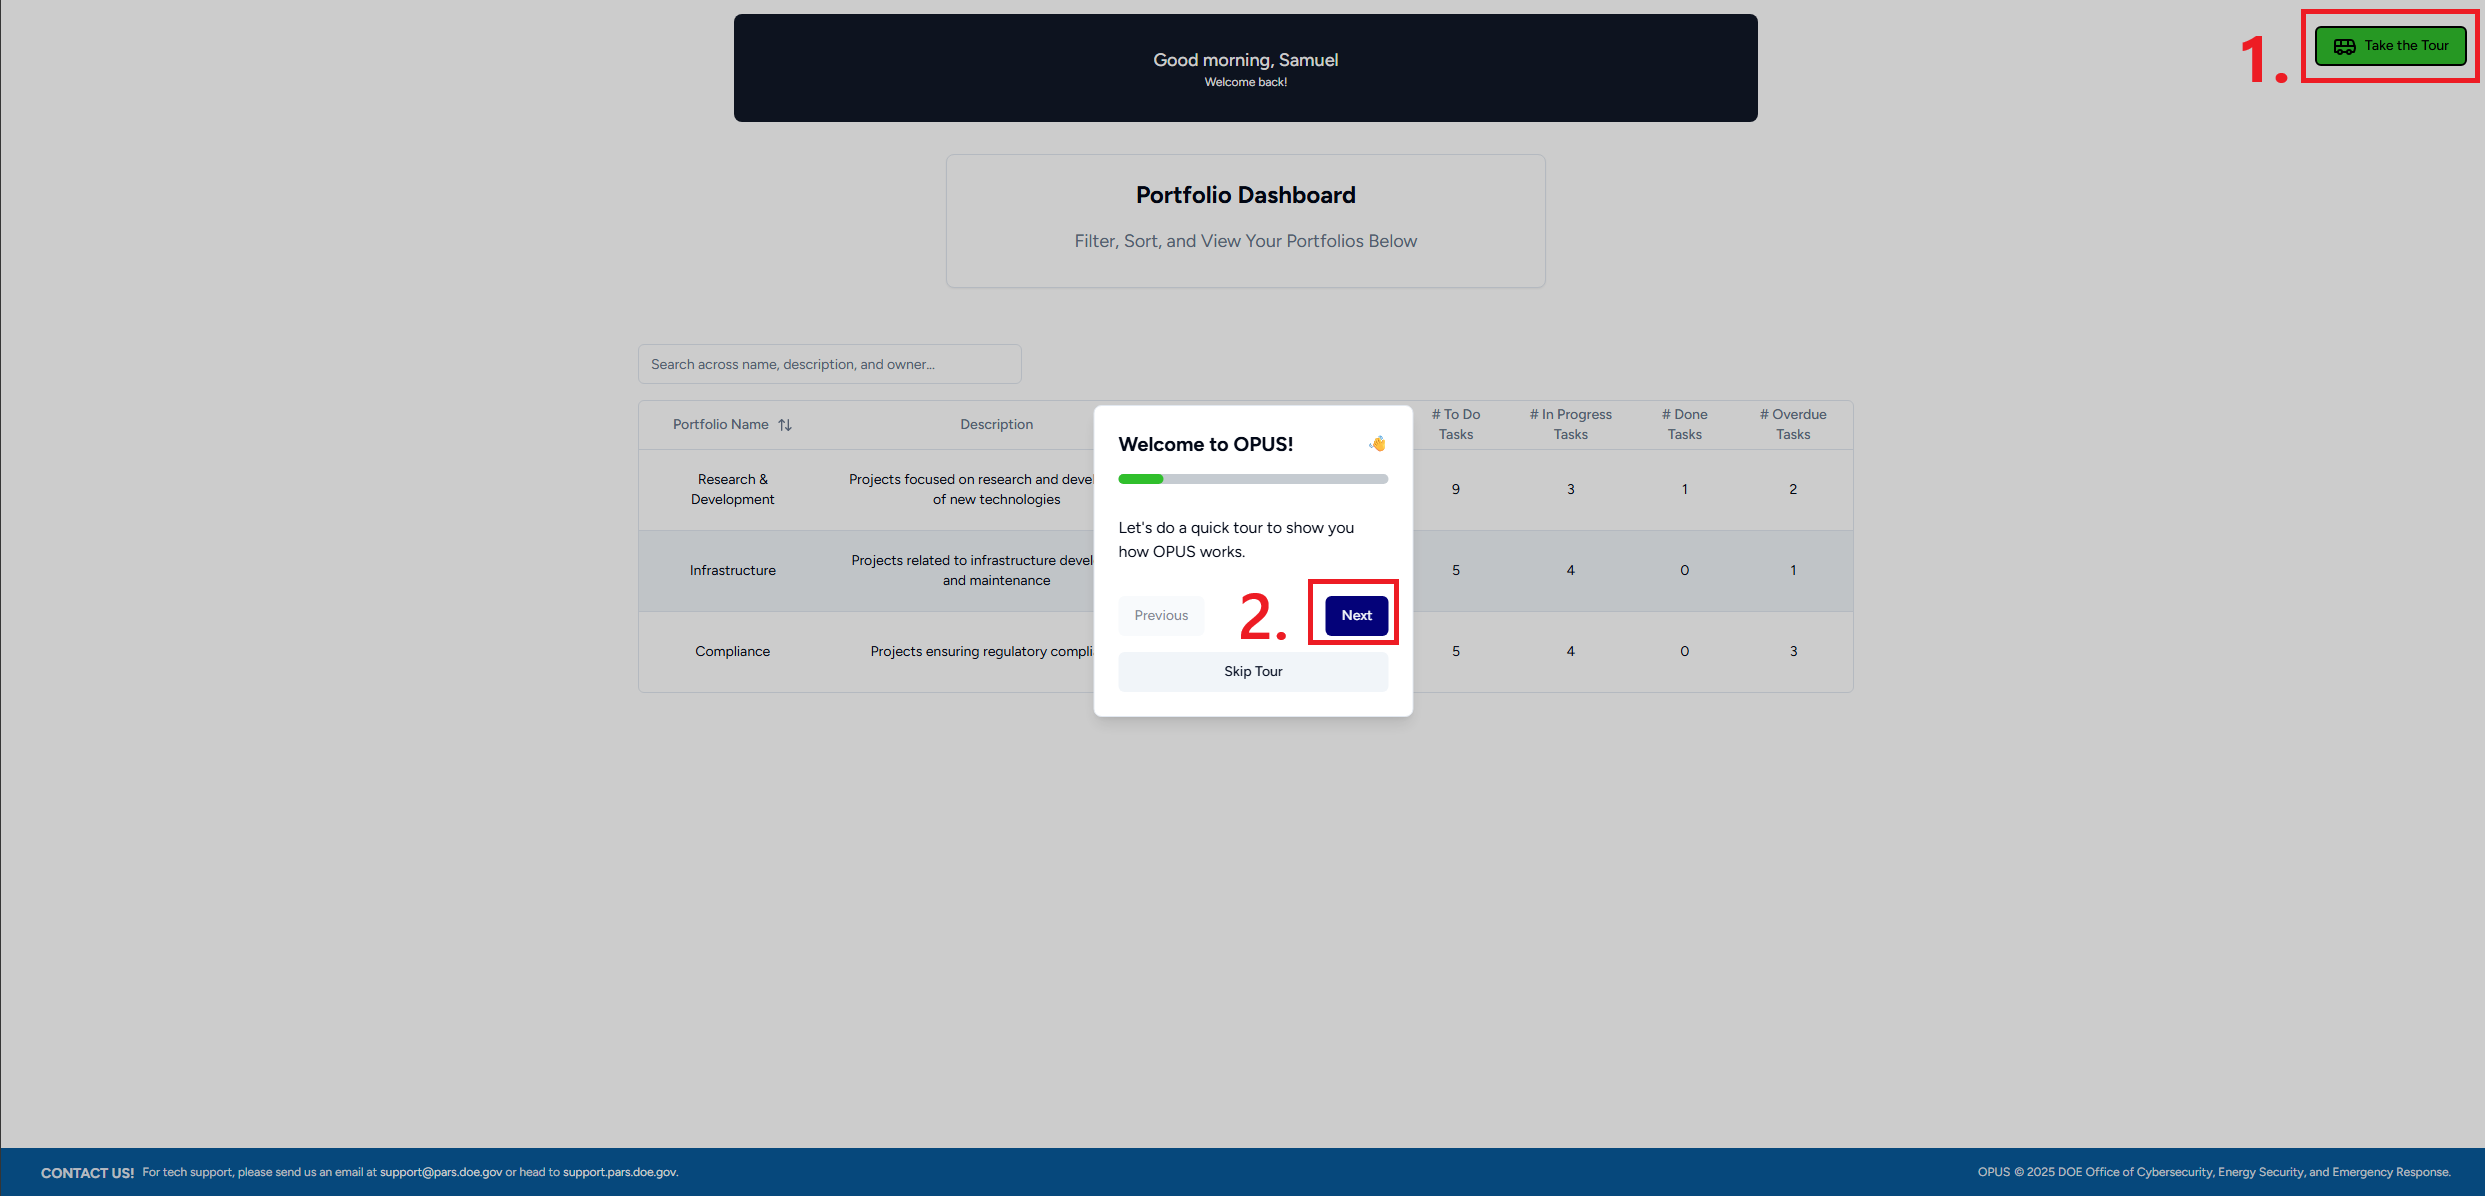Image resolution: width=2485 pixels, height=1196 pixels.
Task: Open the Infrastructure portfolio row
Action: (732, 570)
